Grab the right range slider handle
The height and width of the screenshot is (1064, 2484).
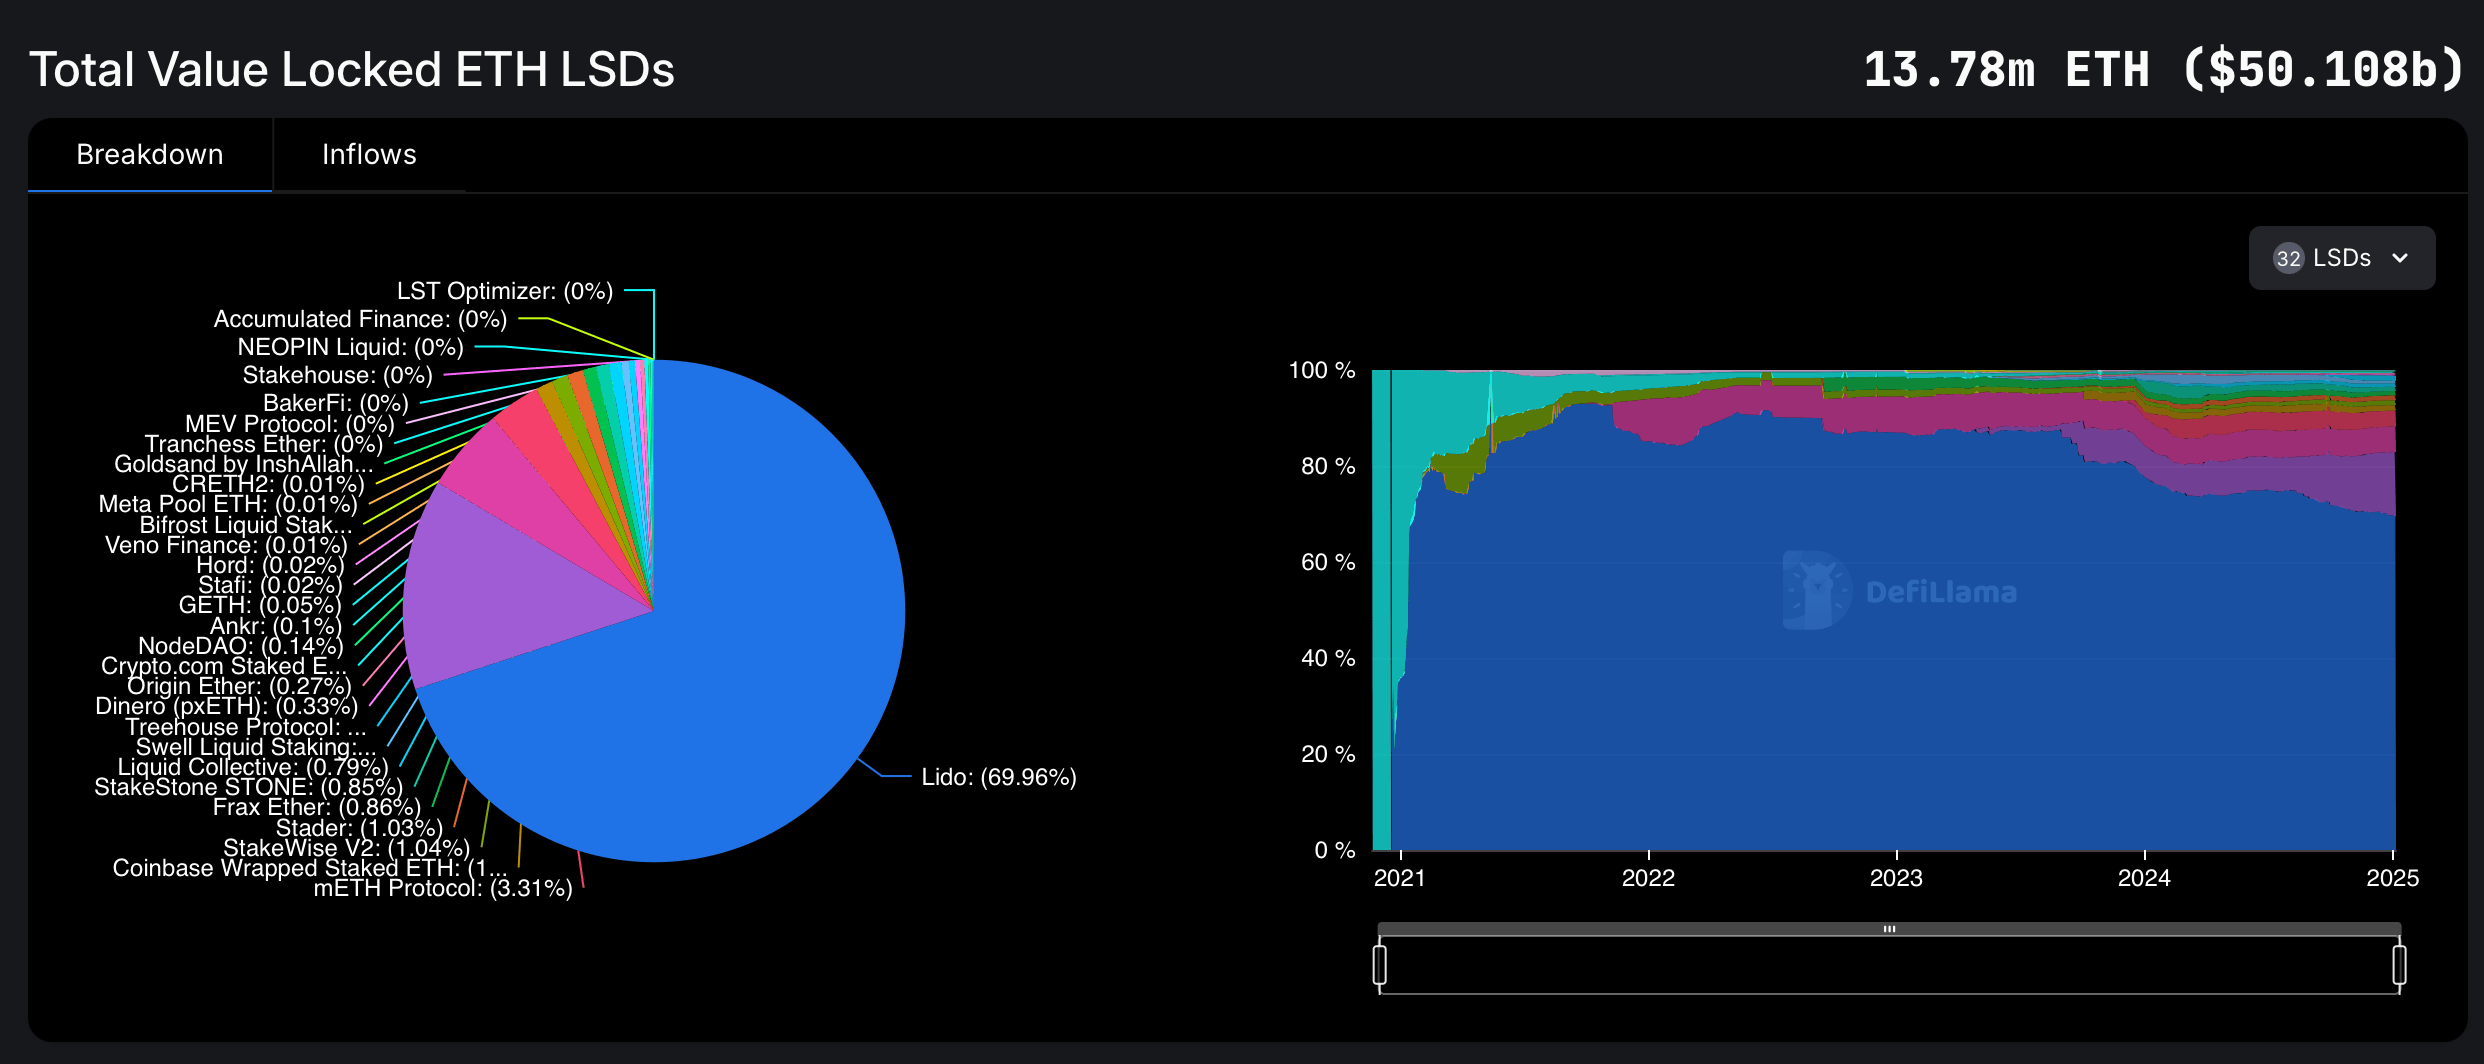(2399, 965)
